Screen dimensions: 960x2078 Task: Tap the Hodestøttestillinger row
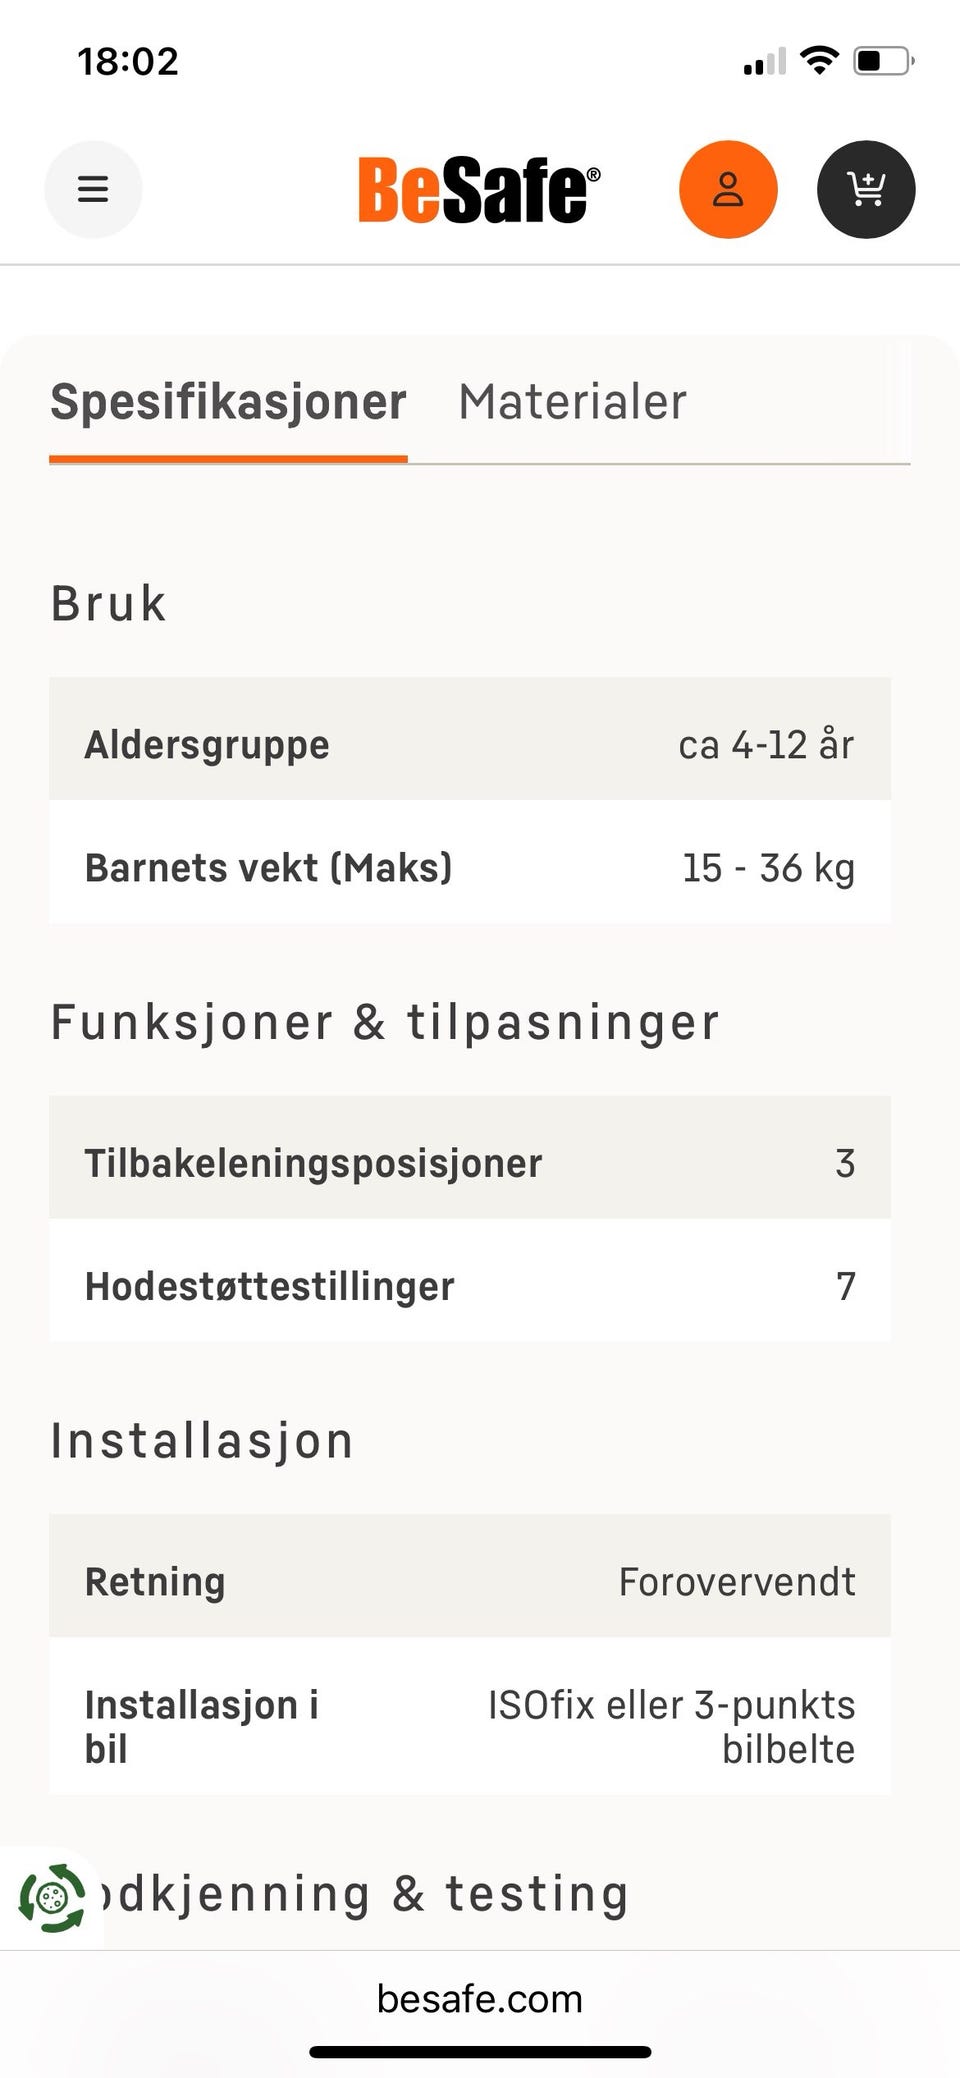point(470,1280)
